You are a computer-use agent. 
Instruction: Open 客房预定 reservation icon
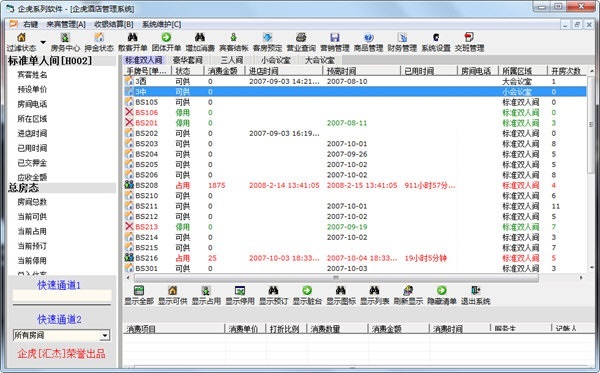(x=267, y=37)
